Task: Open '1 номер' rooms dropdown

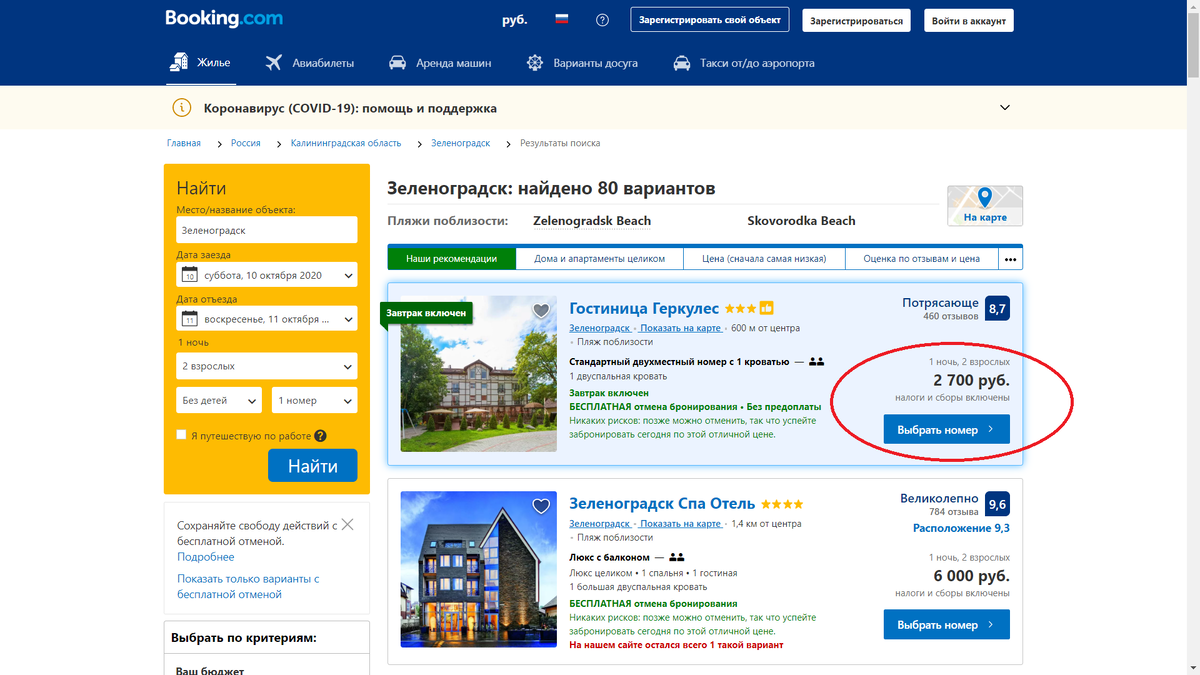Action: point(314,400)
